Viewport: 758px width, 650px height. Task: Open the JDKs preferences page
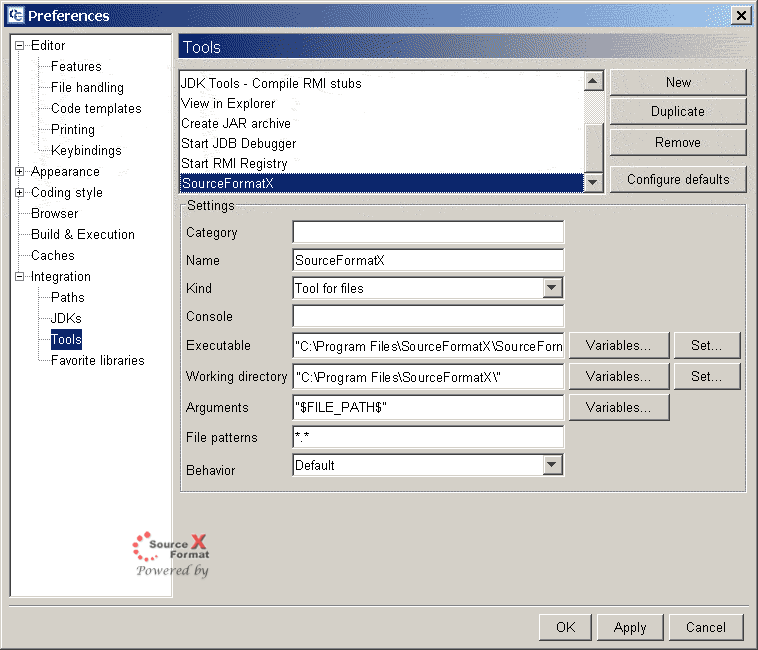click(66, 318)
